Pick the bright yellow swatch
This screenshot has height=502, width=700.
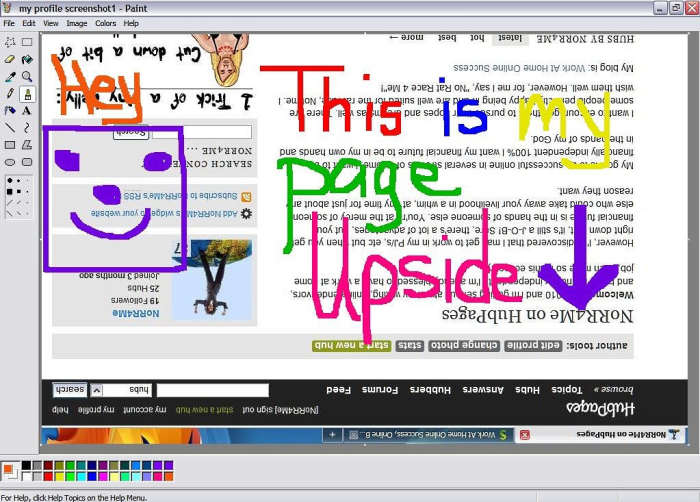tap(59, 476)
